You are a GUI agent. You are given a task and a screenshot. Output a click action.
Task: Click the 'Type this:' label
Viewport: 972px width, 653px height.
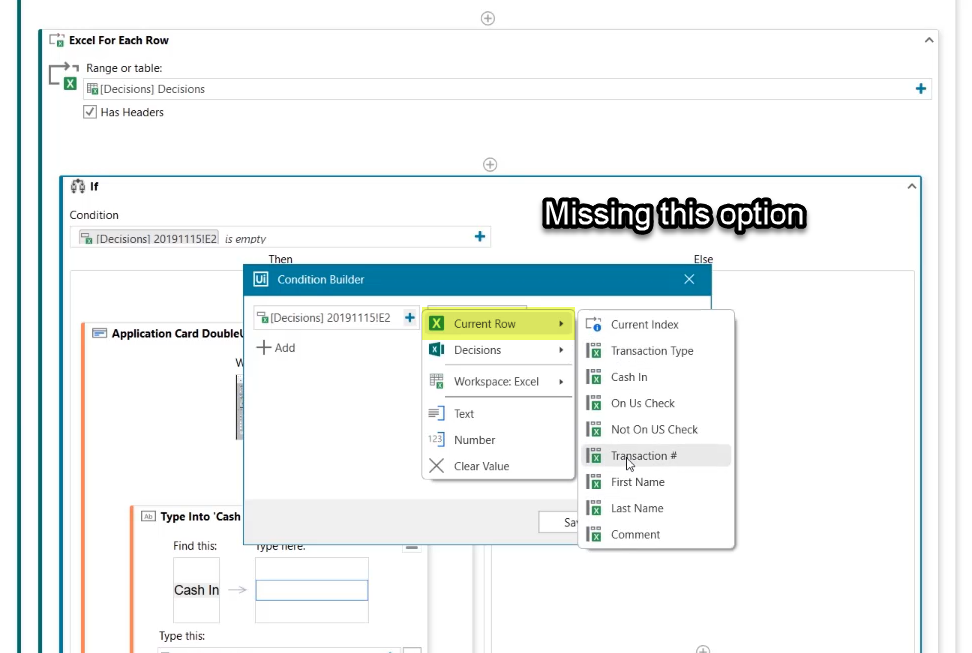coord(182,636)
